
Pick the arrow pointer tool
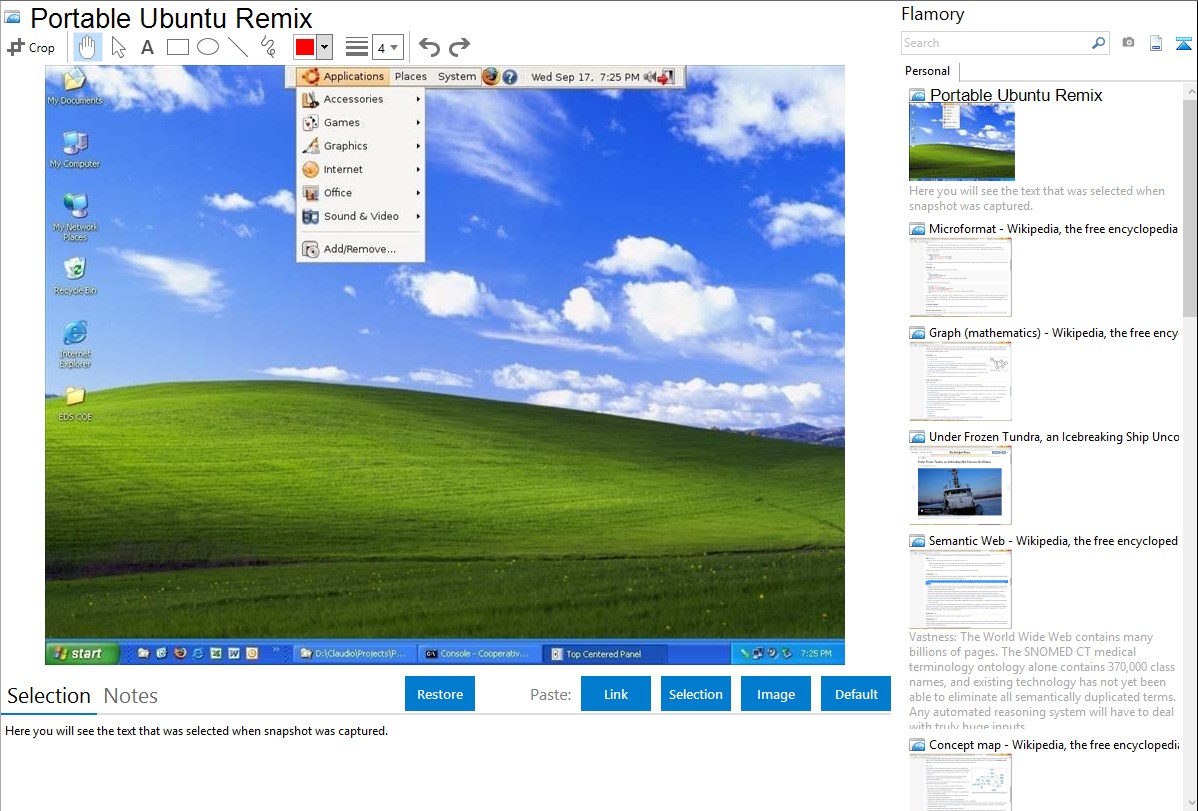point(118,47)
